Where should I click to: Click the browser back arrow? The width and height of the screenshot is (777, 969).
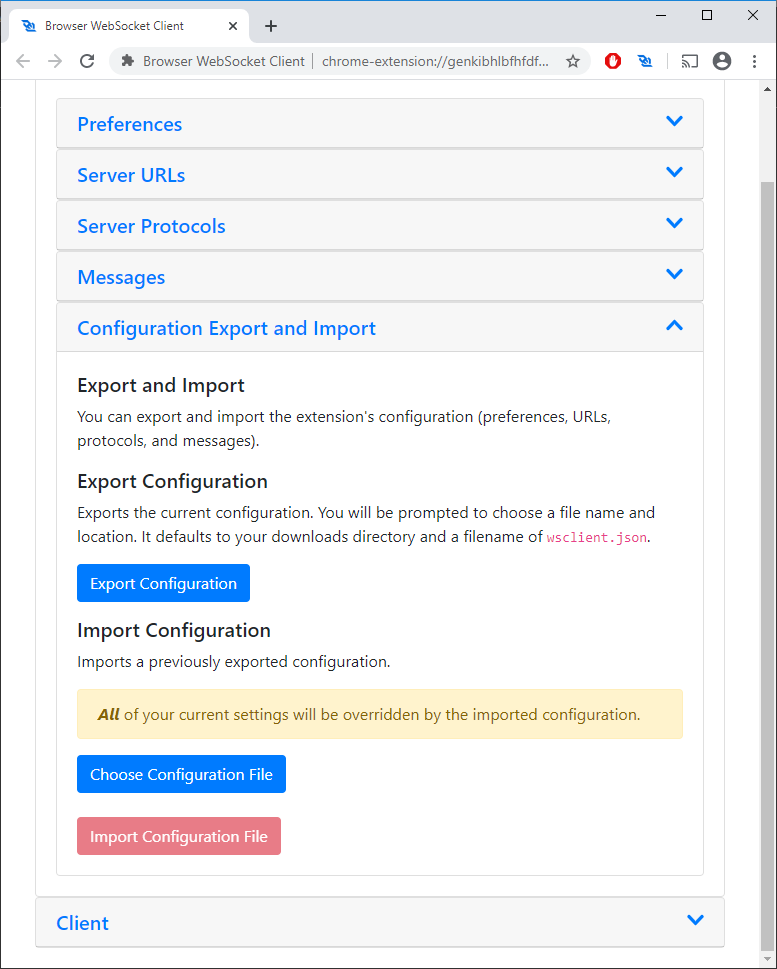click(23, 61)
